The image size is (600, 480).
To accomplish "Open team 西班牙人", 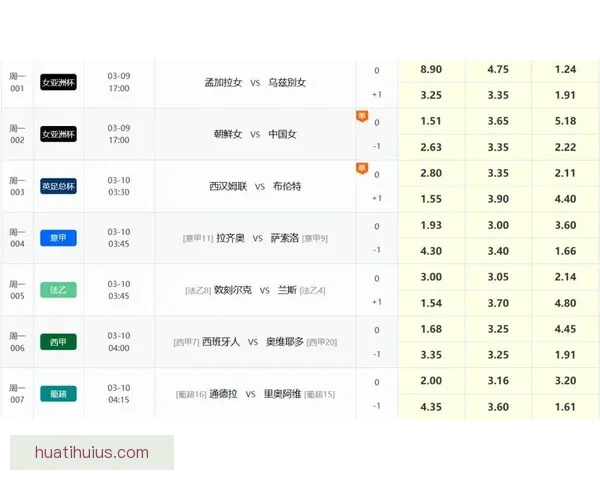I will coord(221,342).
